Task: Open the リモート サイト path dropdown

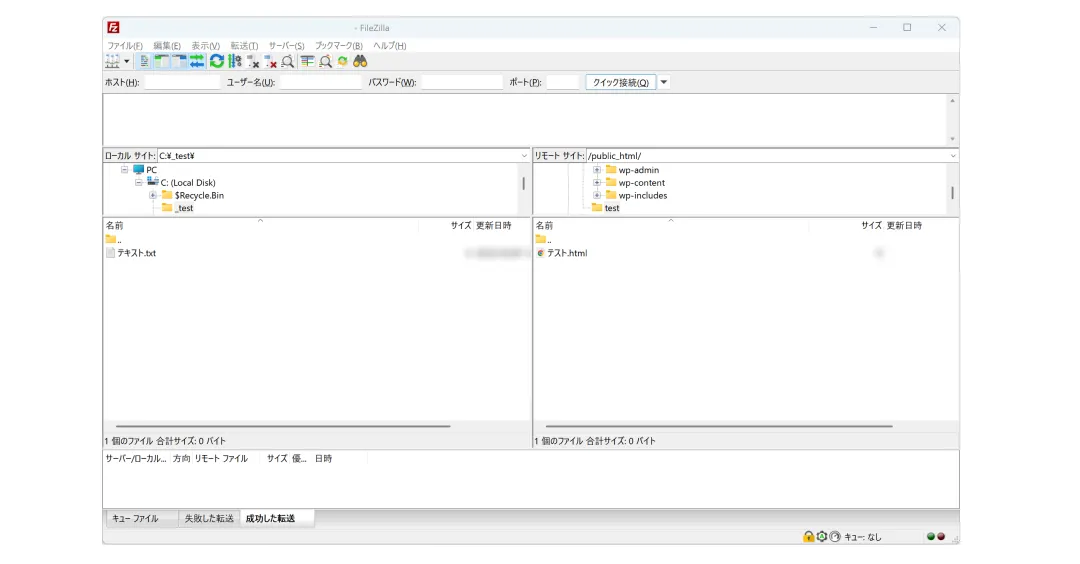Action: pos(953,156)
